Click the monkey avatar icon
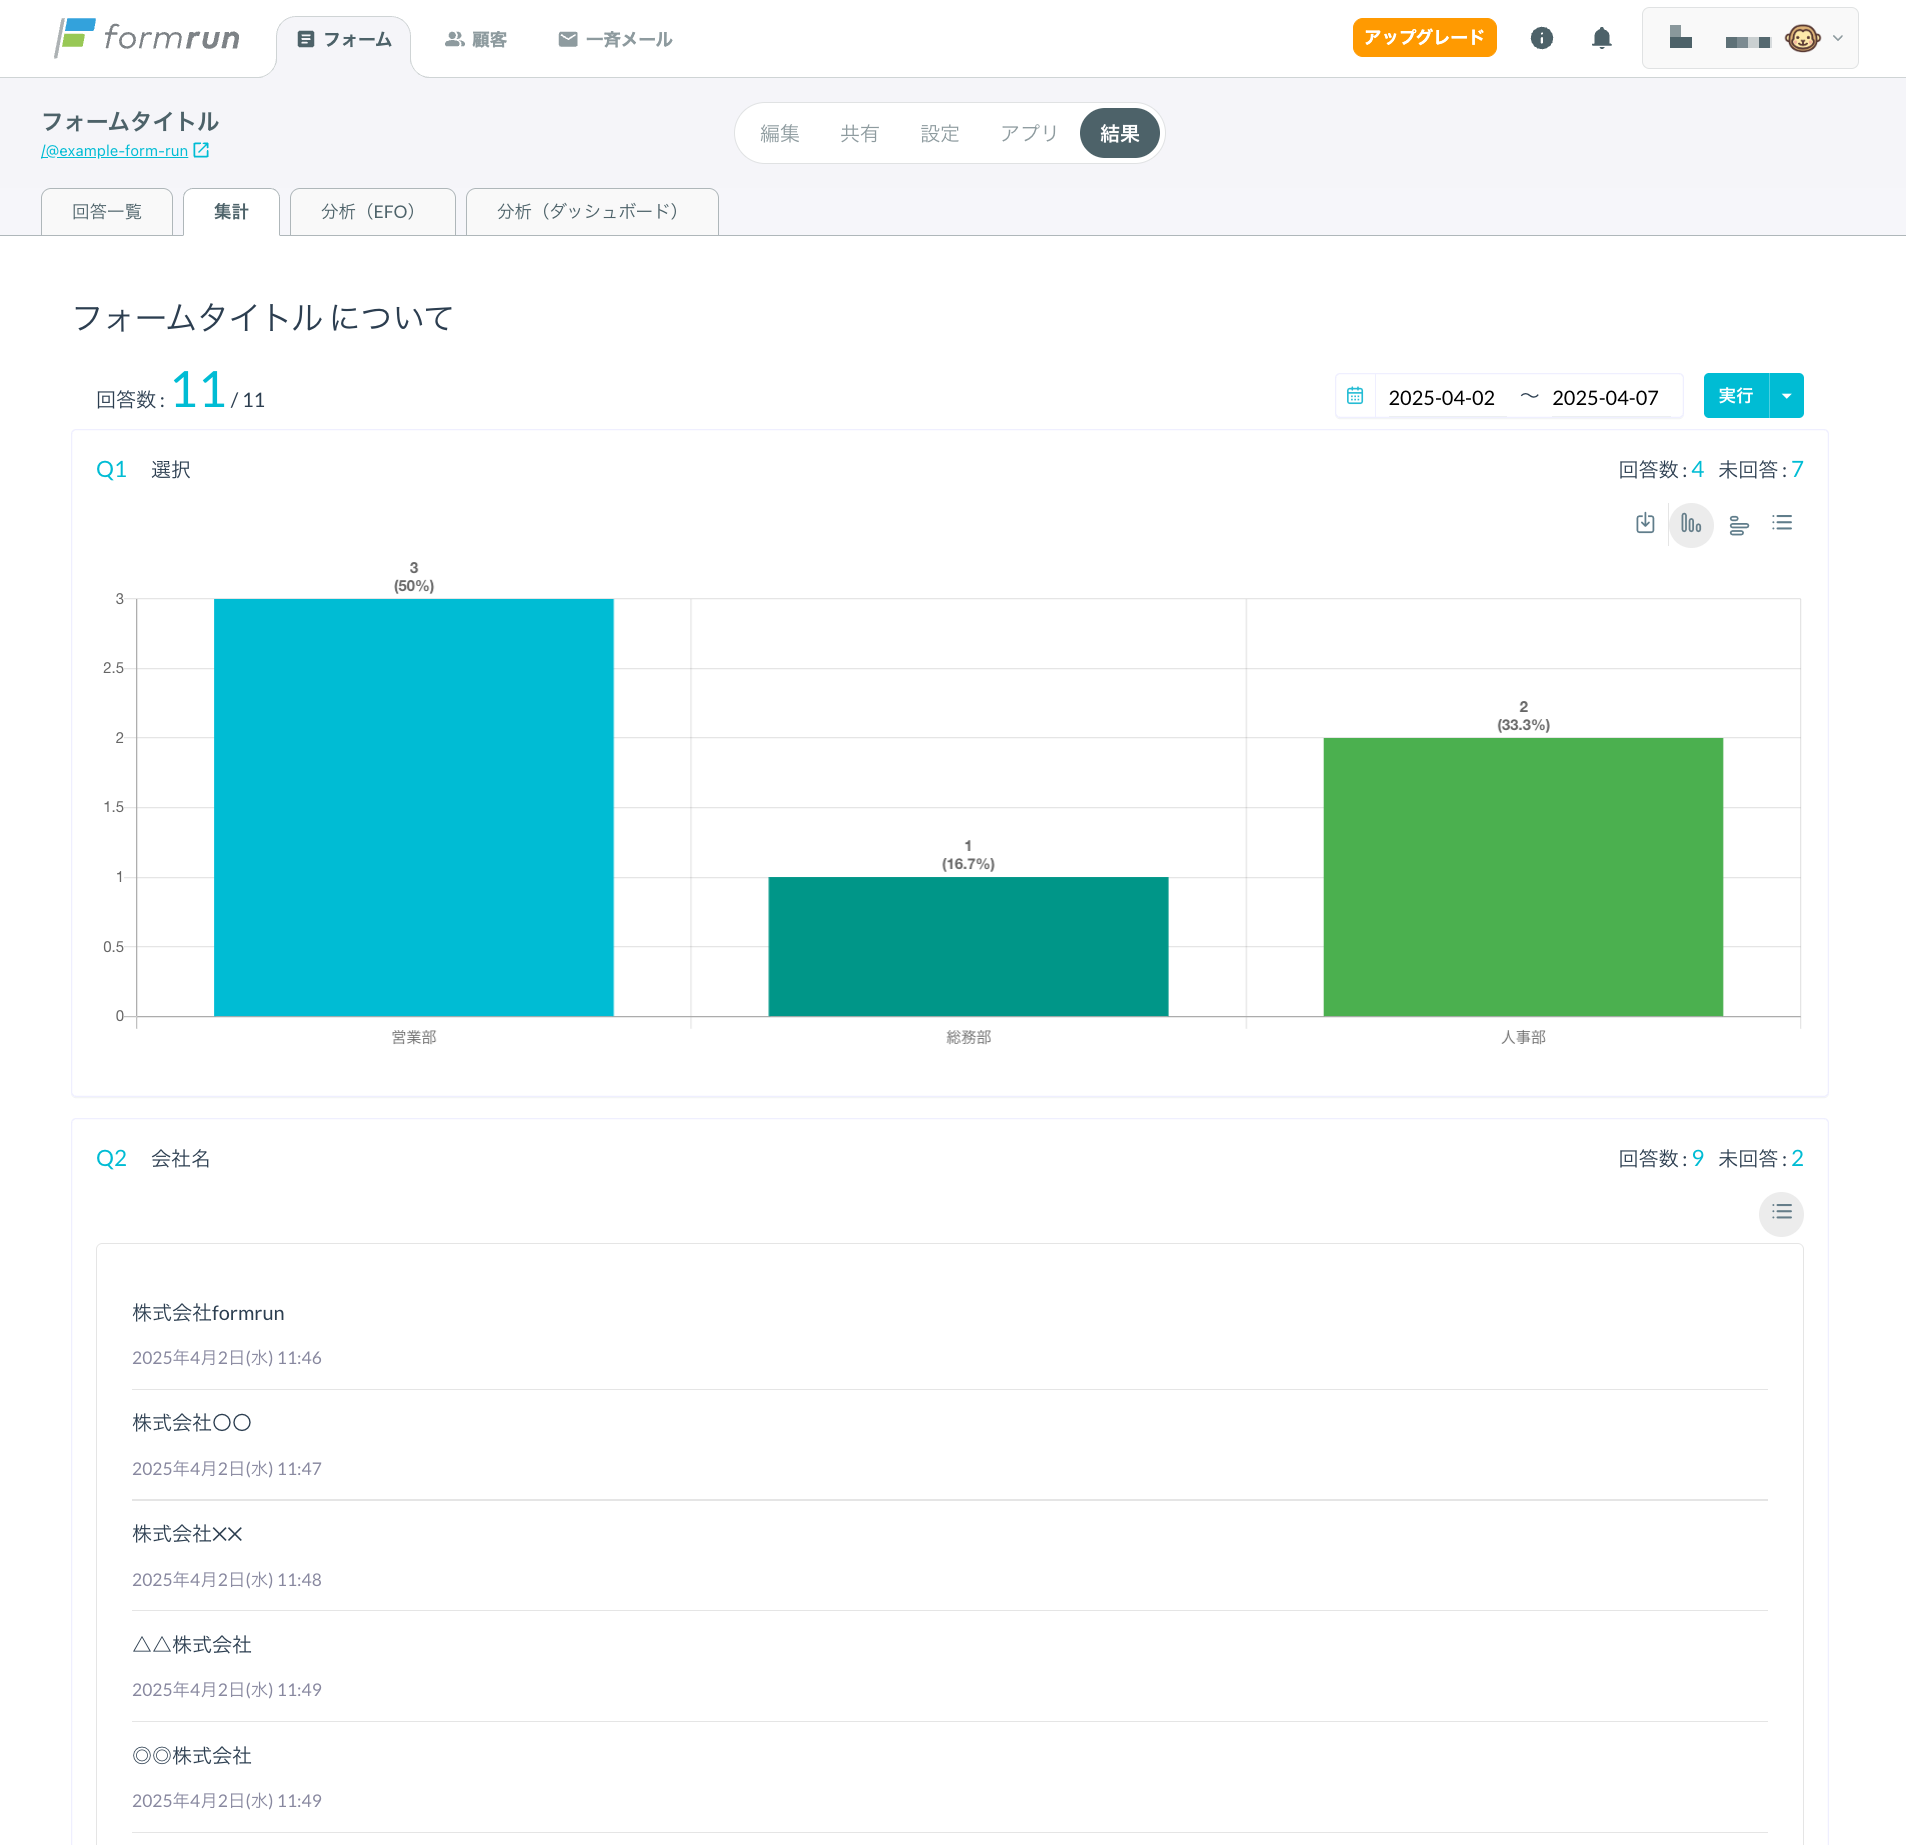1906x1845 pixels. click(1802, 39)
